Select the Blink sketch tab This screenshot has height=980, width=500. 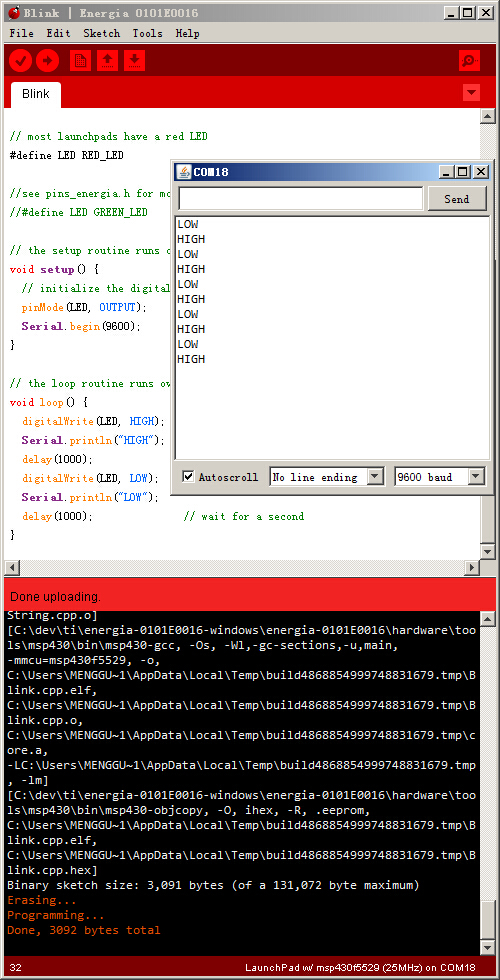[36, 94]
